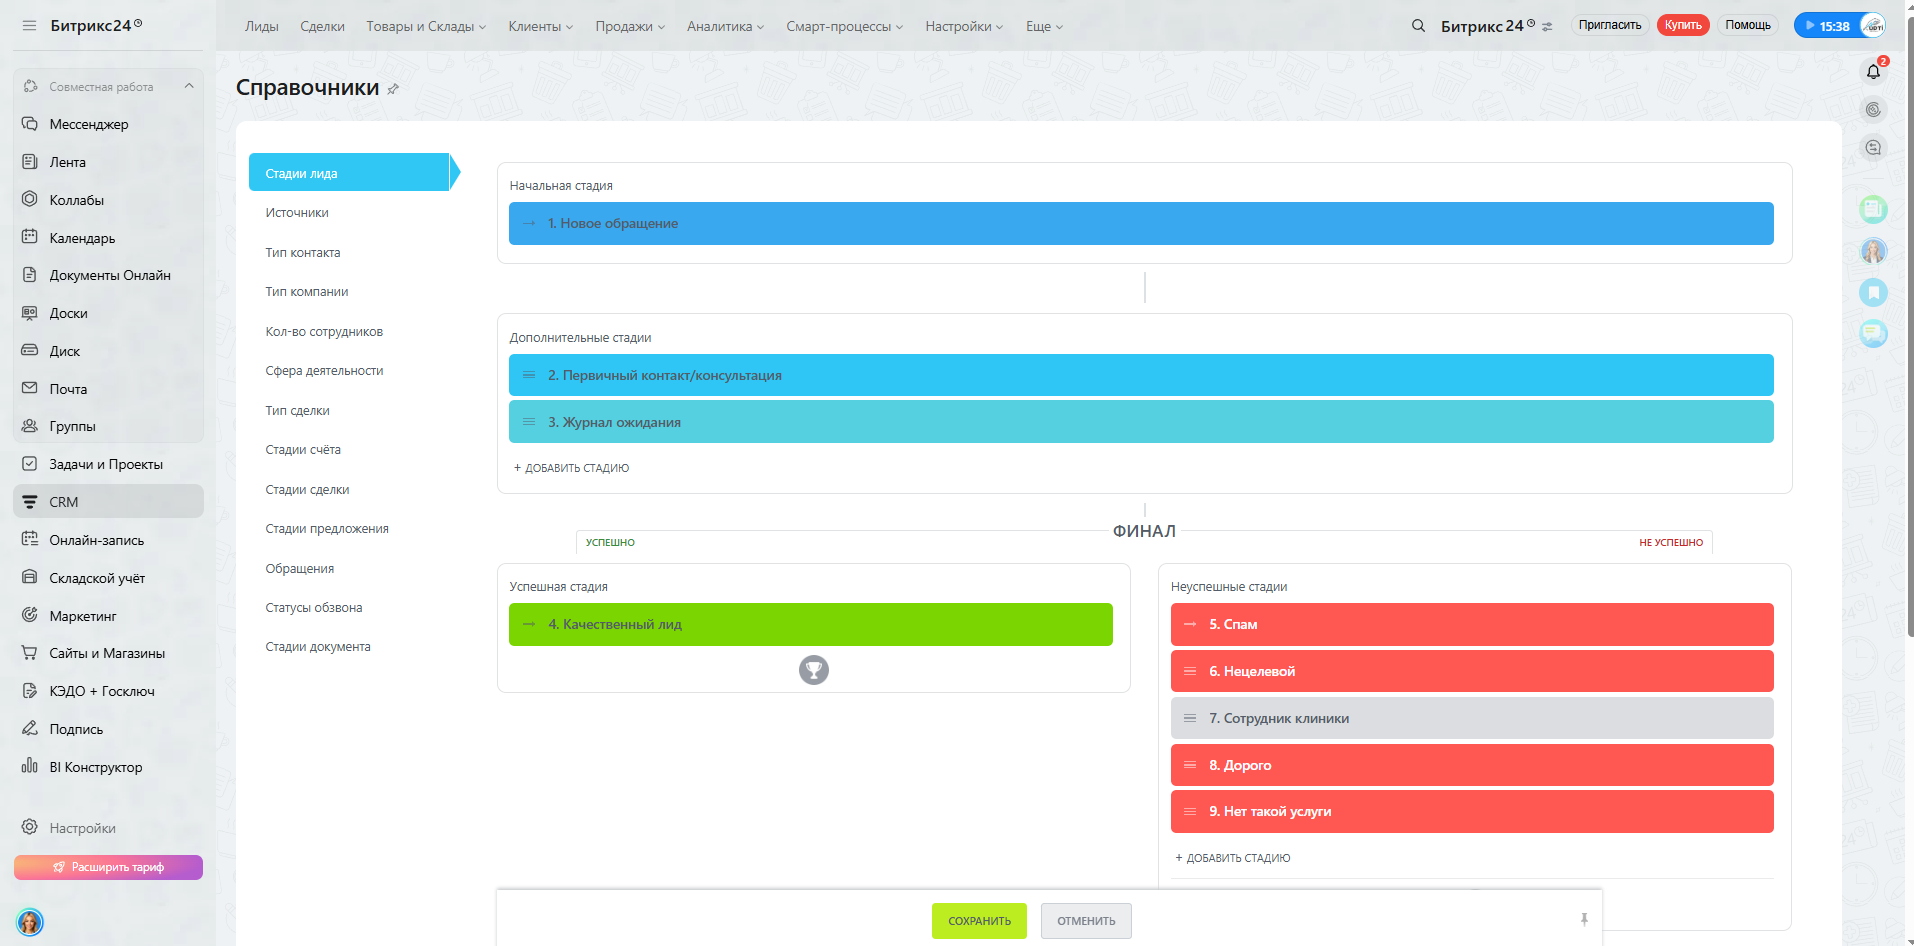Open the sliders icon next to the Битрикс24 title
1914x946 pixels.
[1547, 27]
